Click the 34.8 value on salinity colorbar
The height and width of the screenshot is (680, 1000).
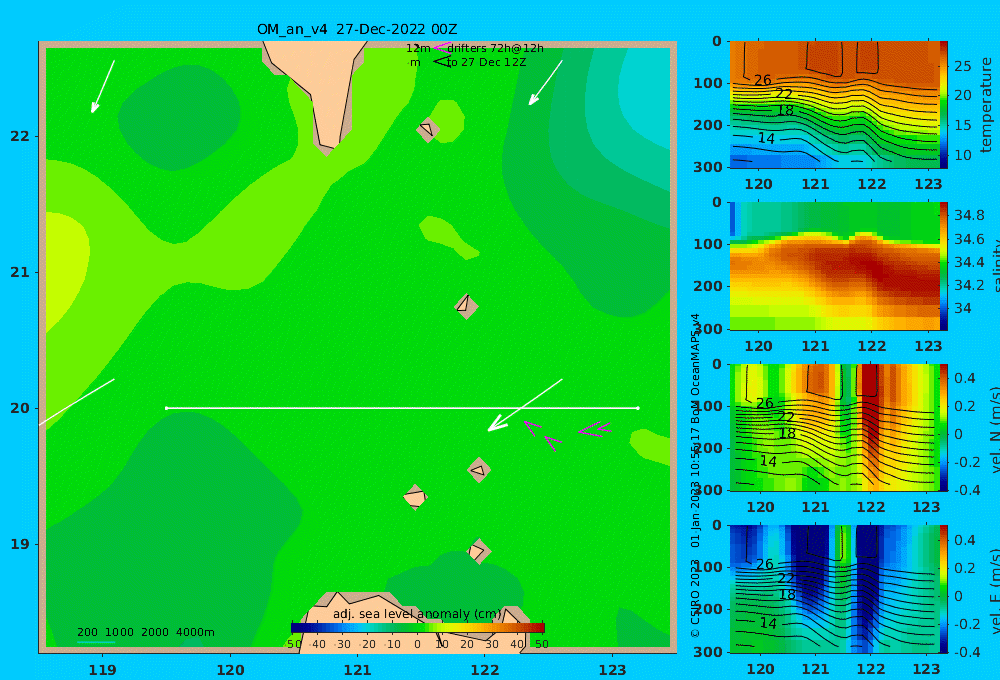click(969, 215)
